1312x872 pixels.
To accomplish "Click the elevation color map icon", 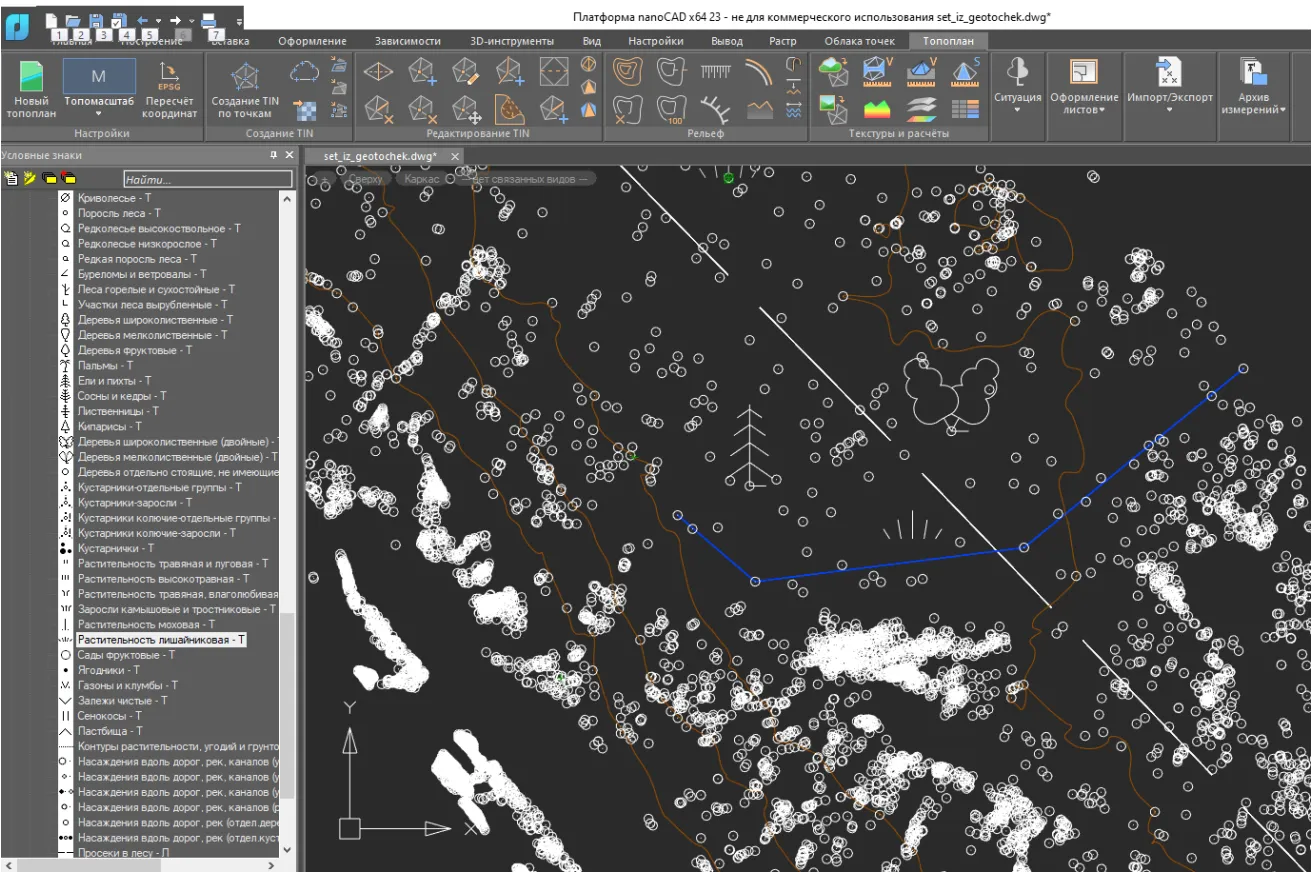I will (x=876, y=108).
